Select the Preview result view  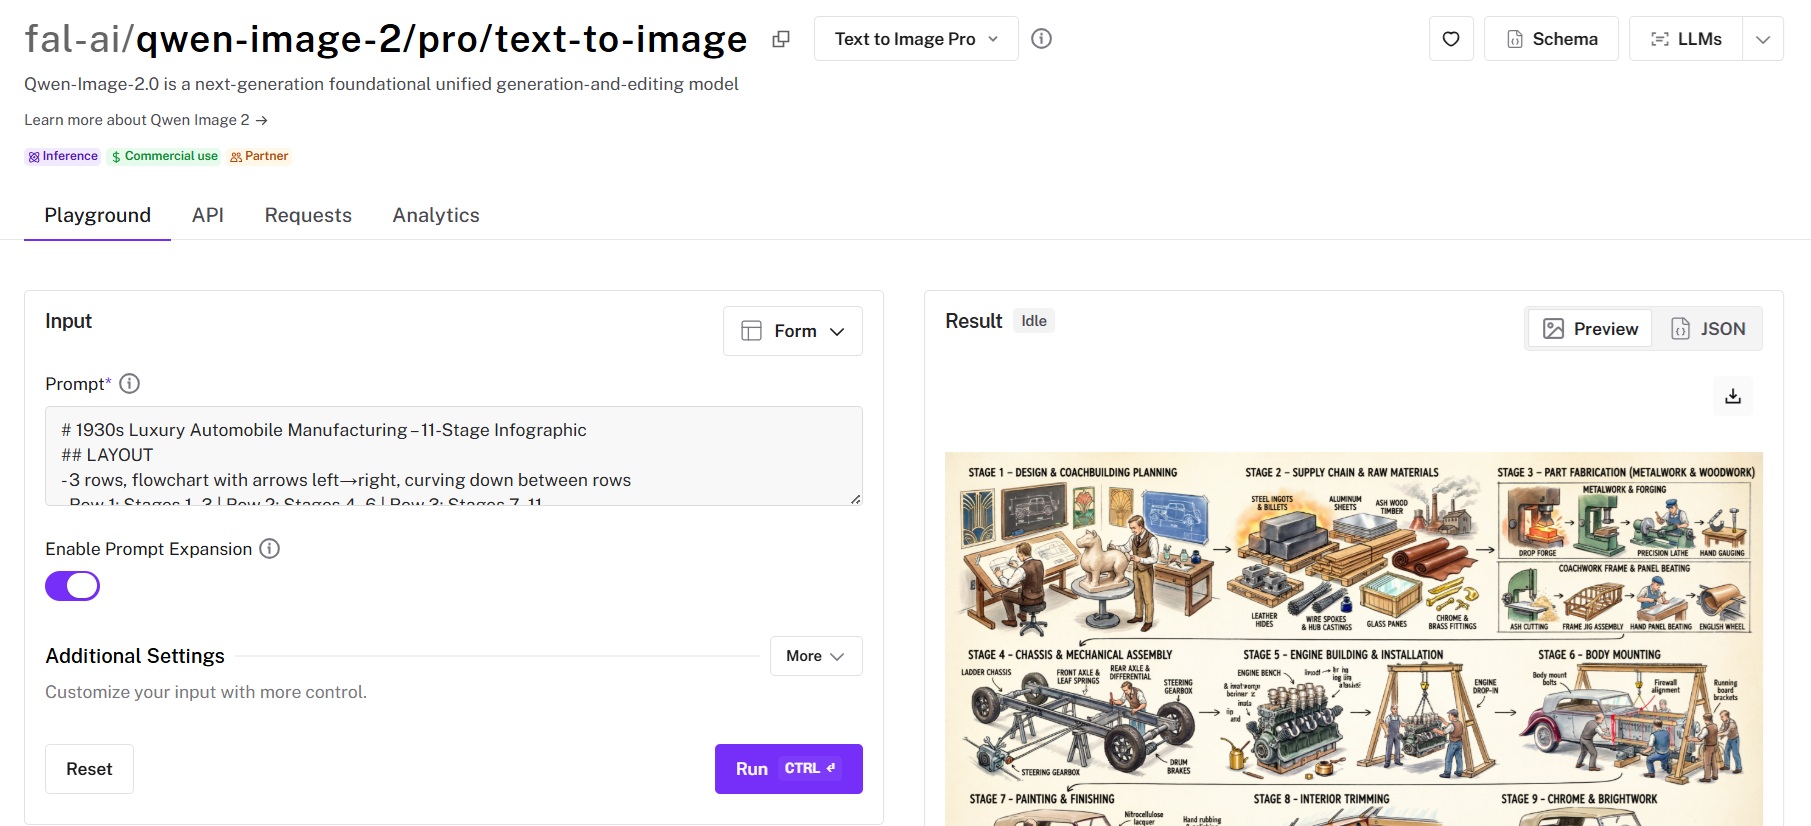[1590, 329]
